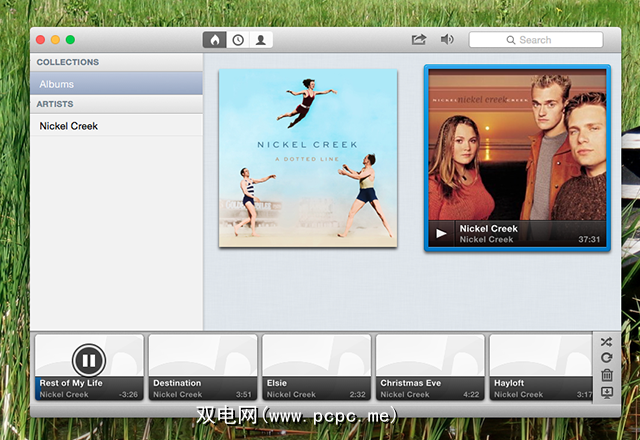Image resolution: width=640 pixels, height=440 pixels.
Task: Select the Destination track in the queue
Action: click(x=203, y=367)
